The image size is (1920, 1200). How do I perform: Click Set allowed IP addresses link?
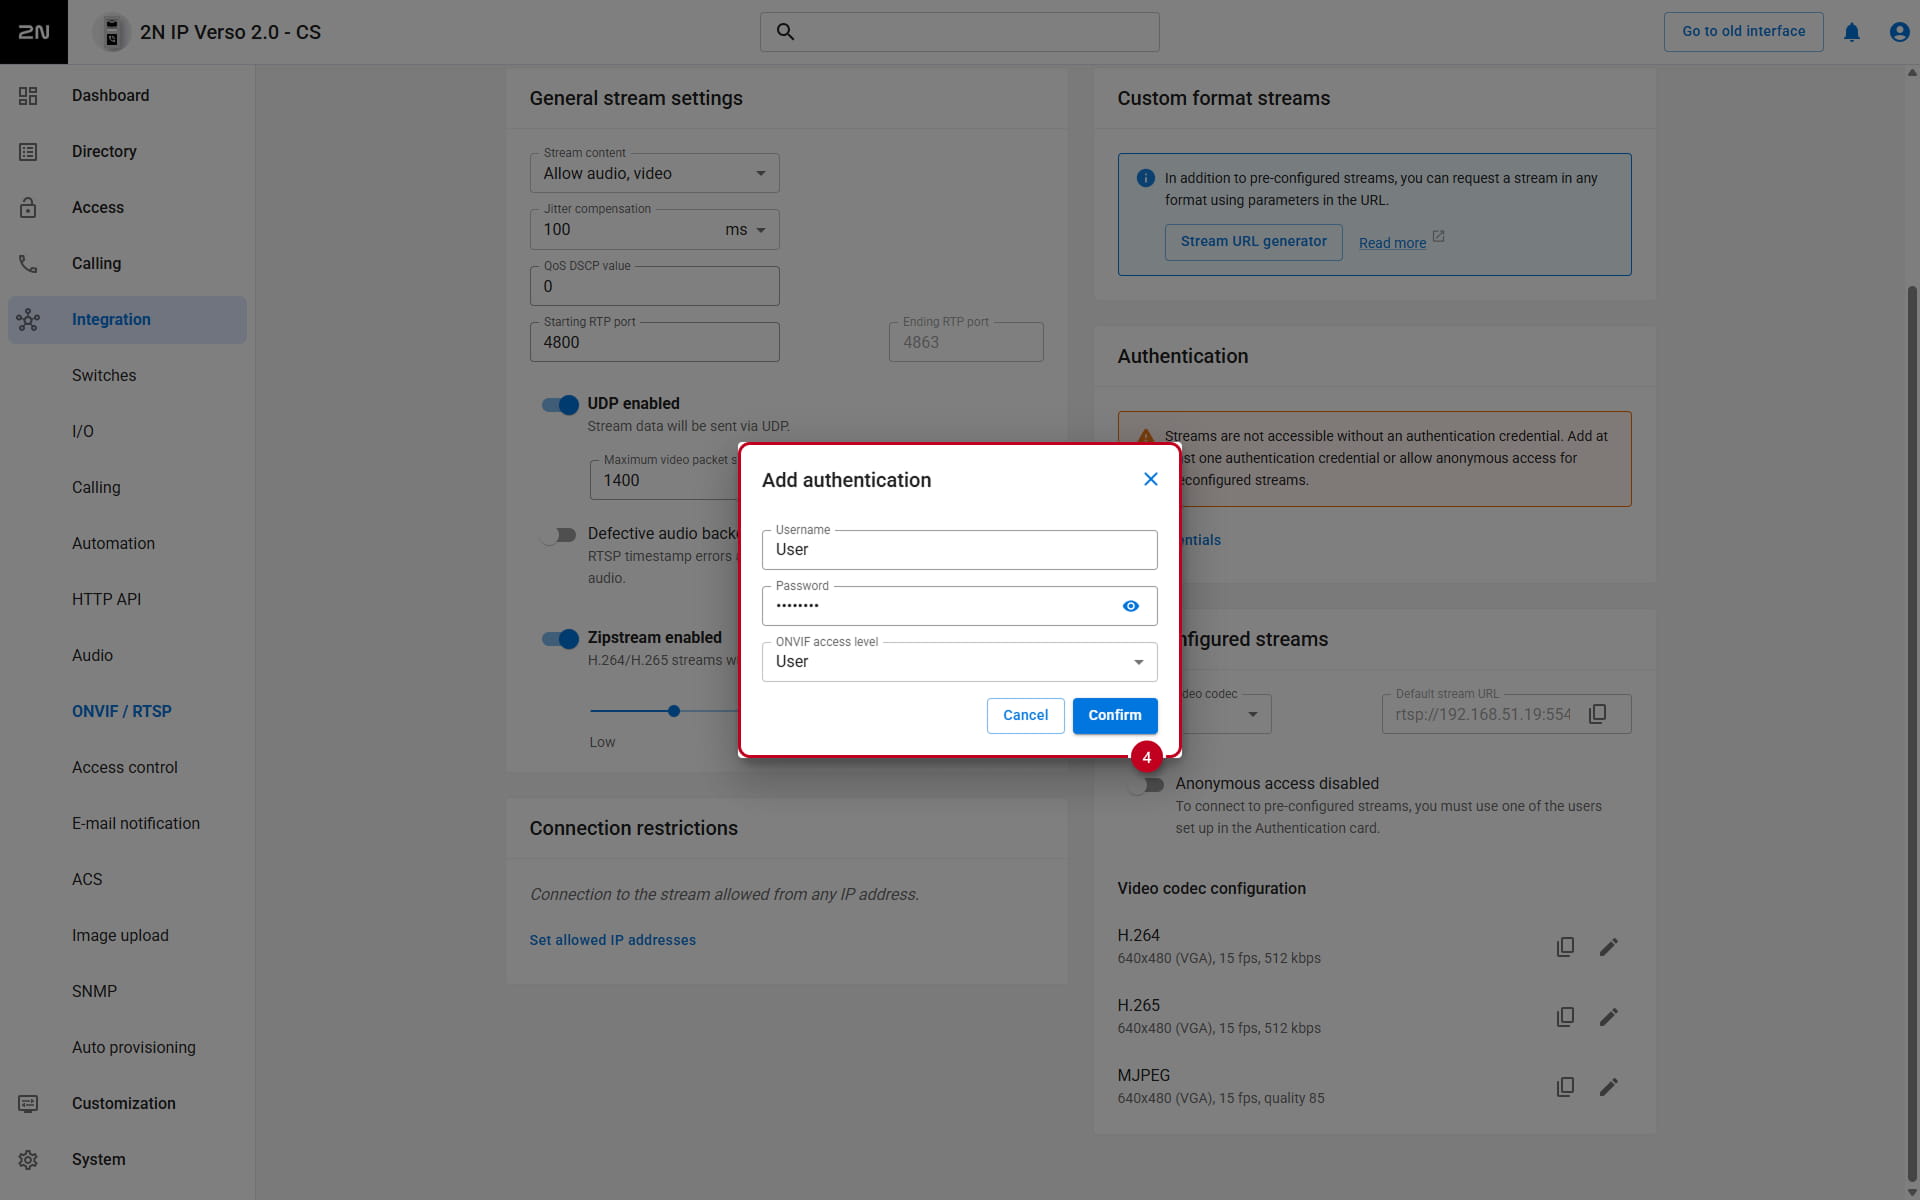(613, 941)
